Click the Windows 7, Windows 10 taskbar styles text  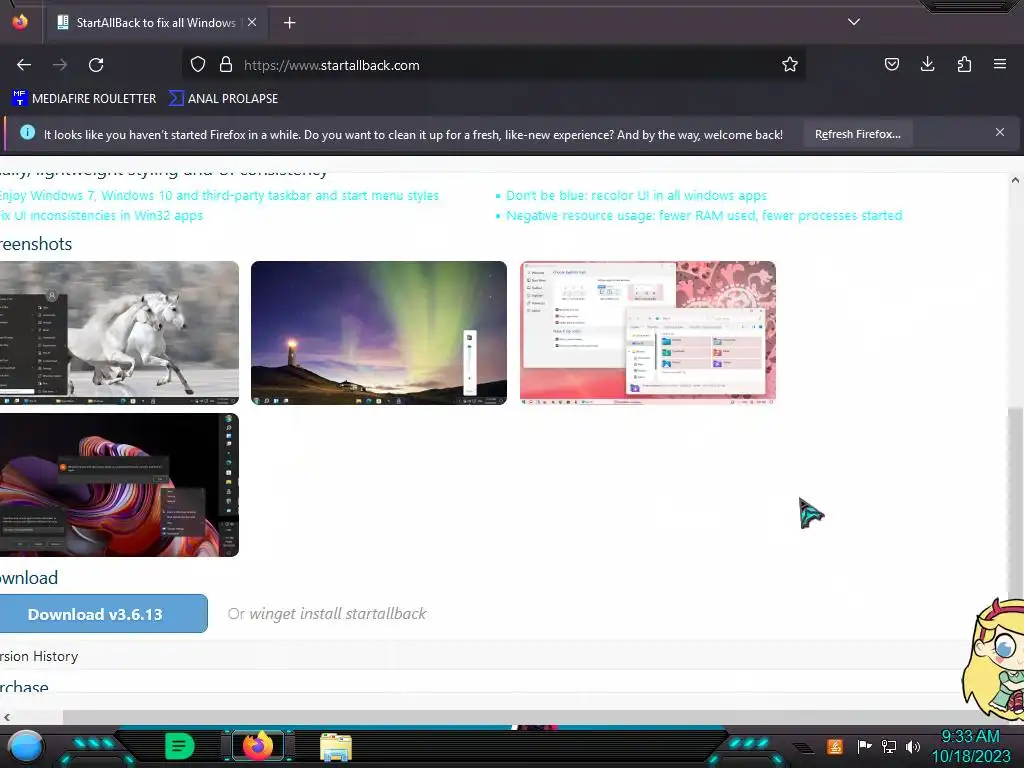tap(219, 195)
